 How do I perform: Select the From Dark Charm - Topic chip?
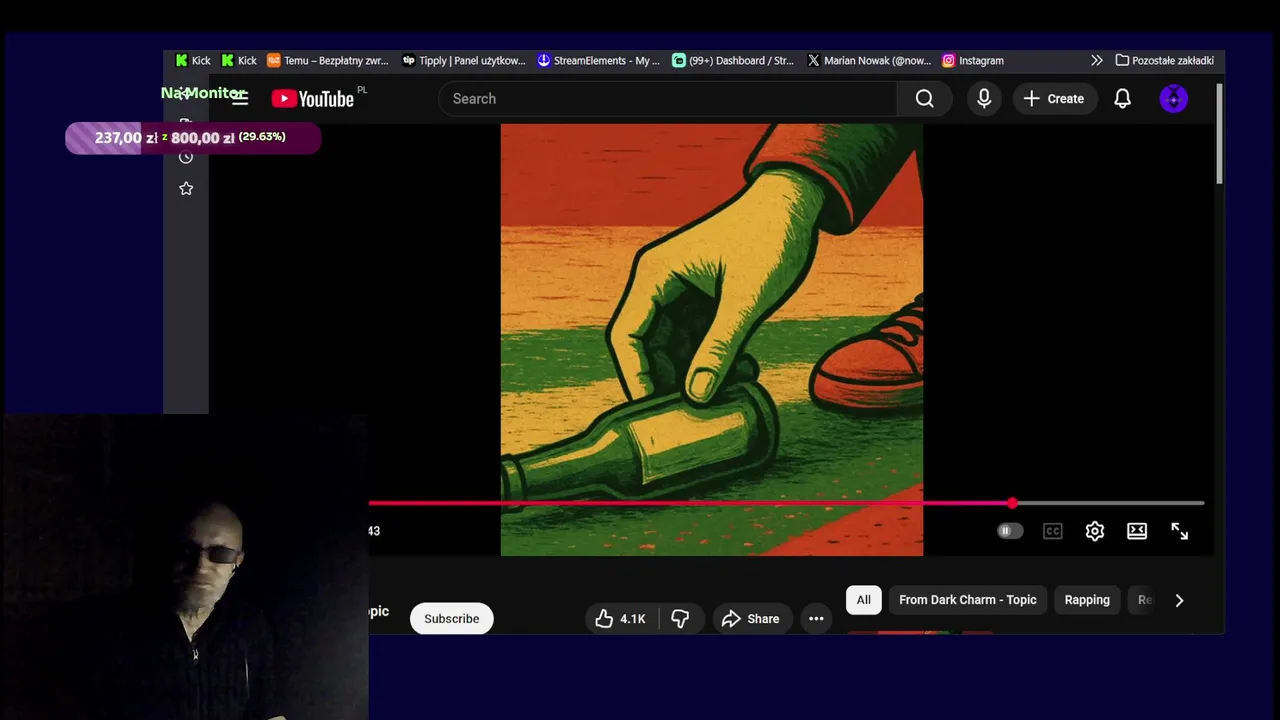968,600
